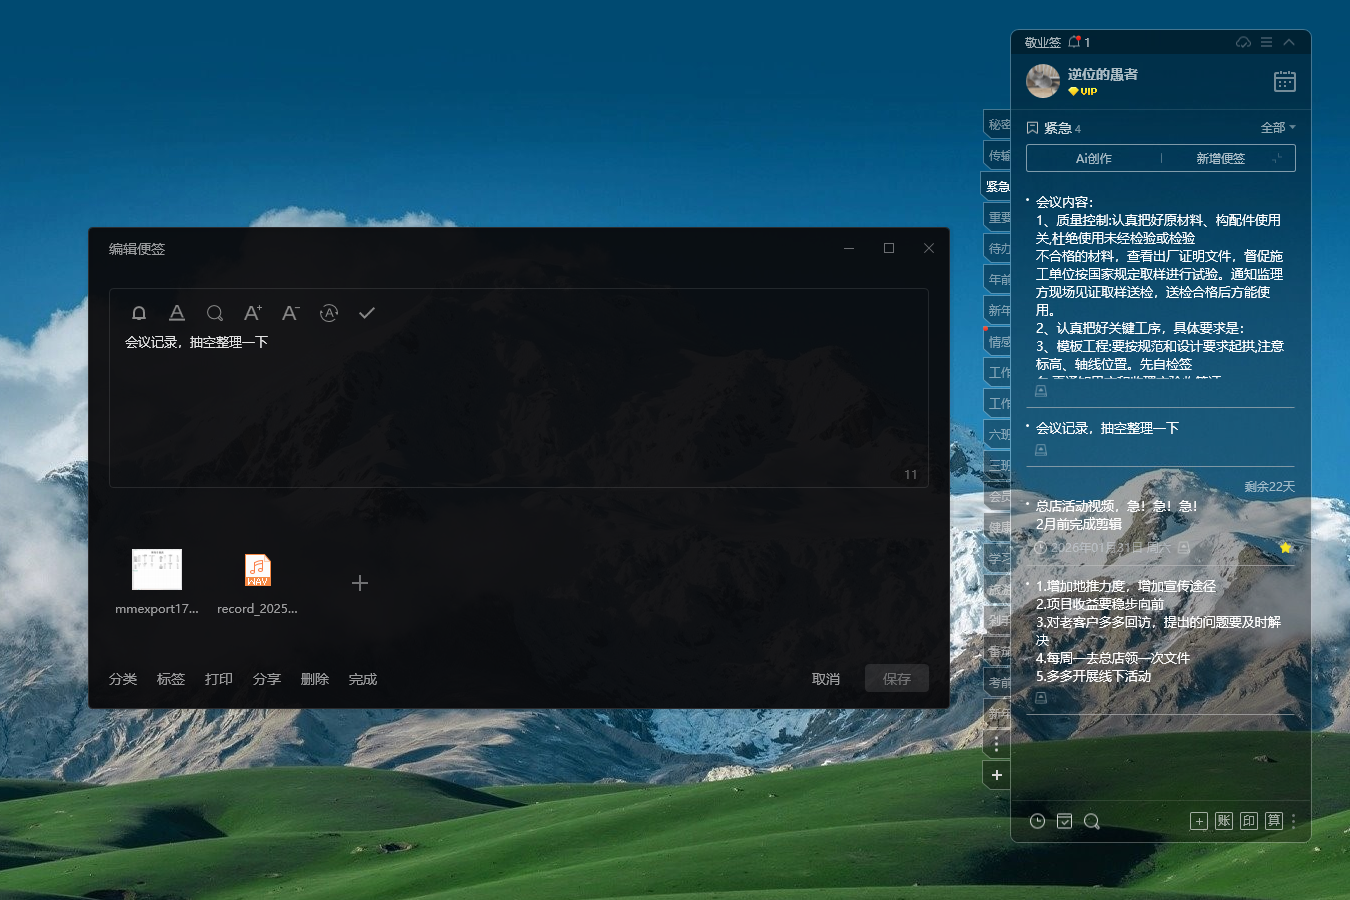Open calendar view icon beside username
This screenshot has width=1350, height=900.
(1284, 82)
